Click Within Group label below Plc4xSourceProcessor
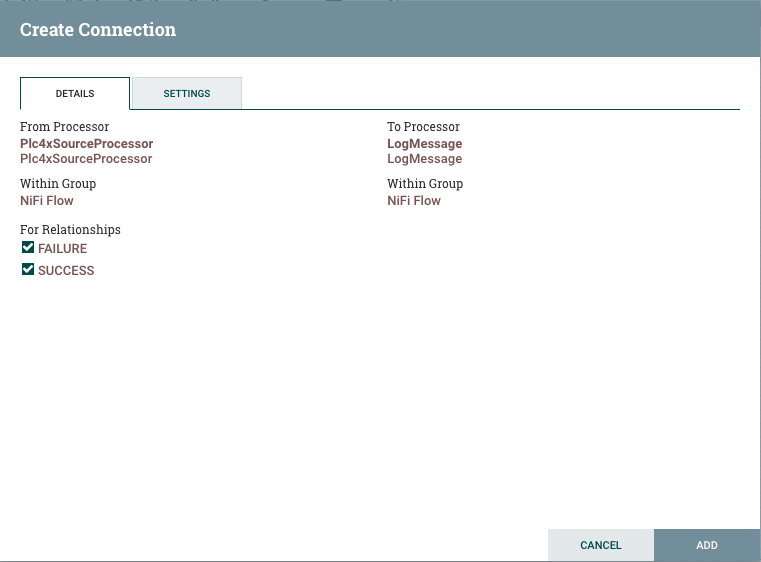The height and width of the screenshot is (562, 761). coord(58,184)
